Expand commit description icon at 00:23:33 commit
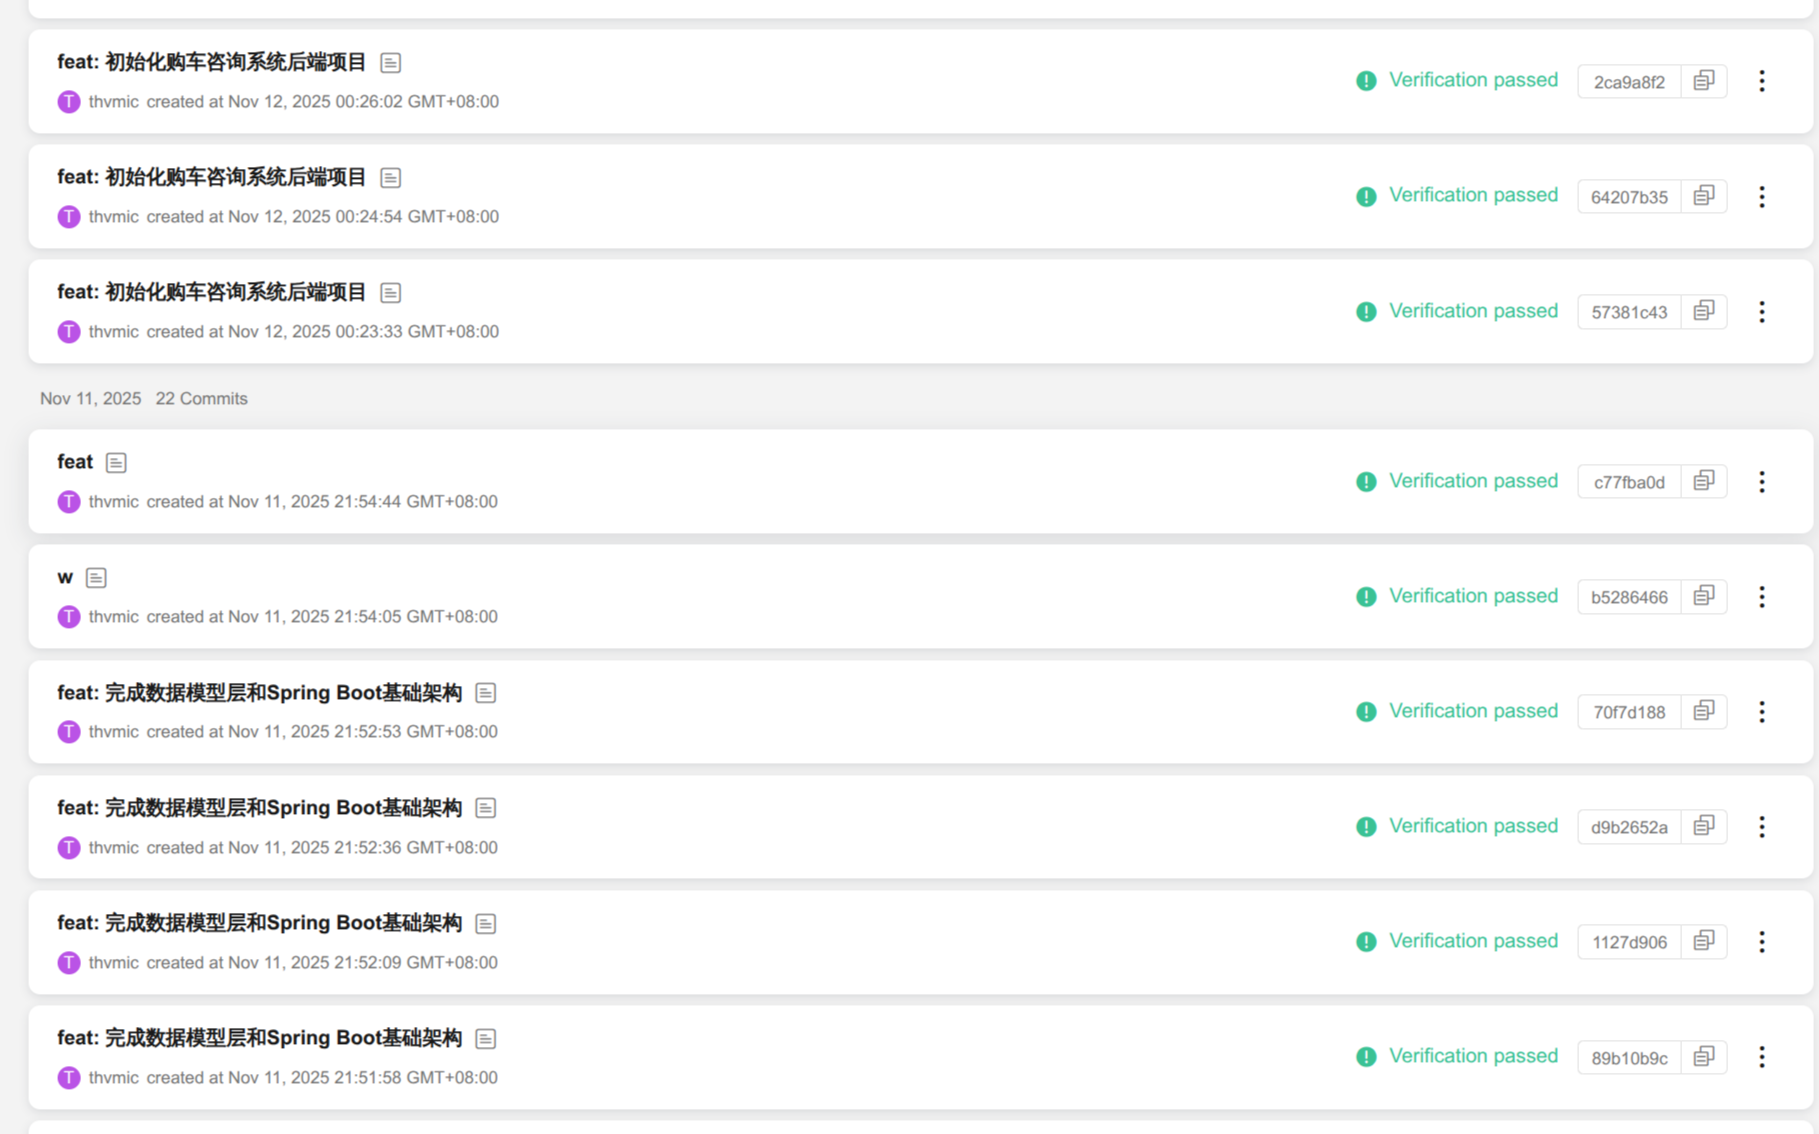The width and height of the screenshot is (1819, 1134). pos(391,293)
